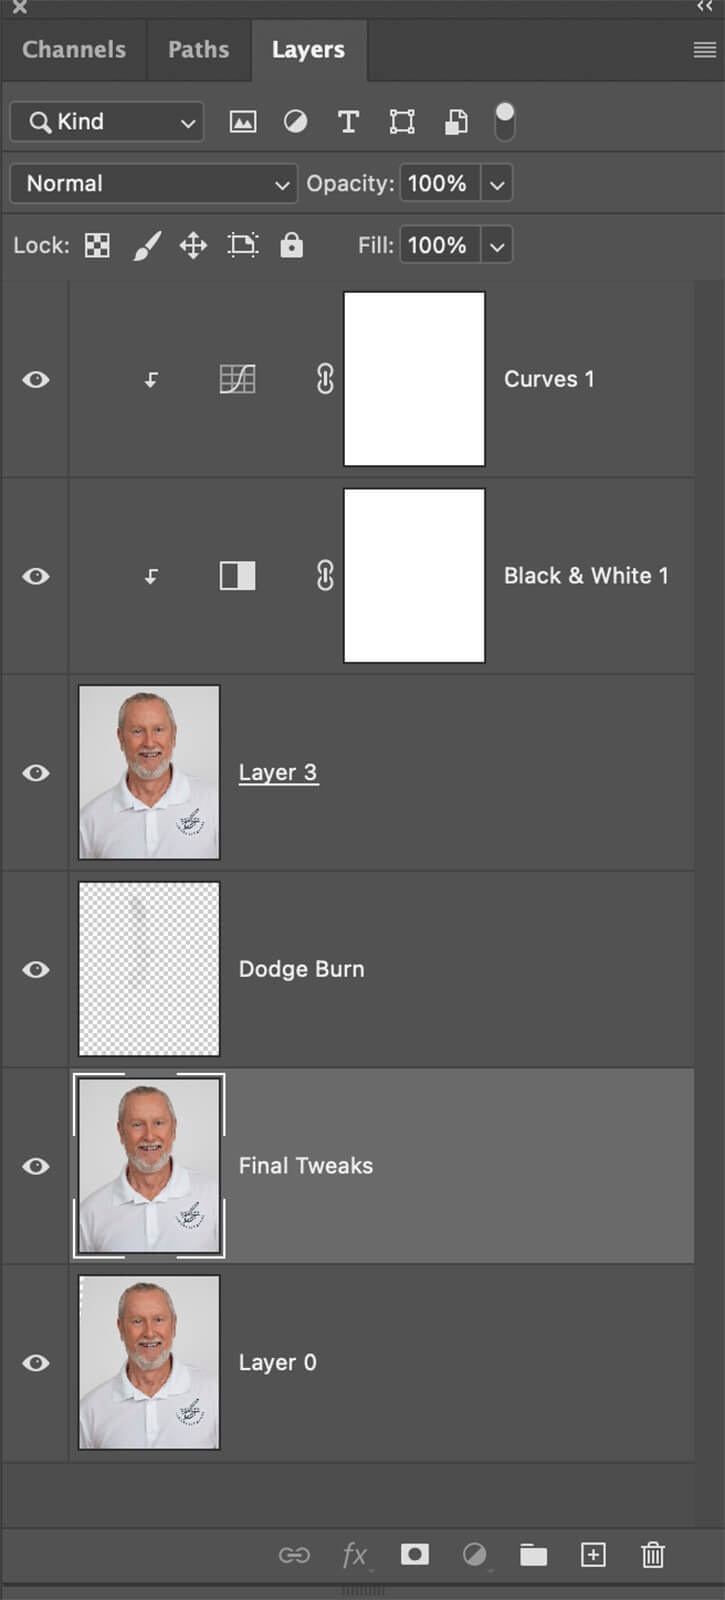This screenshot has width=725, height=1600.
Task: Switch to the Channels tab
Action: coord(74,49)
